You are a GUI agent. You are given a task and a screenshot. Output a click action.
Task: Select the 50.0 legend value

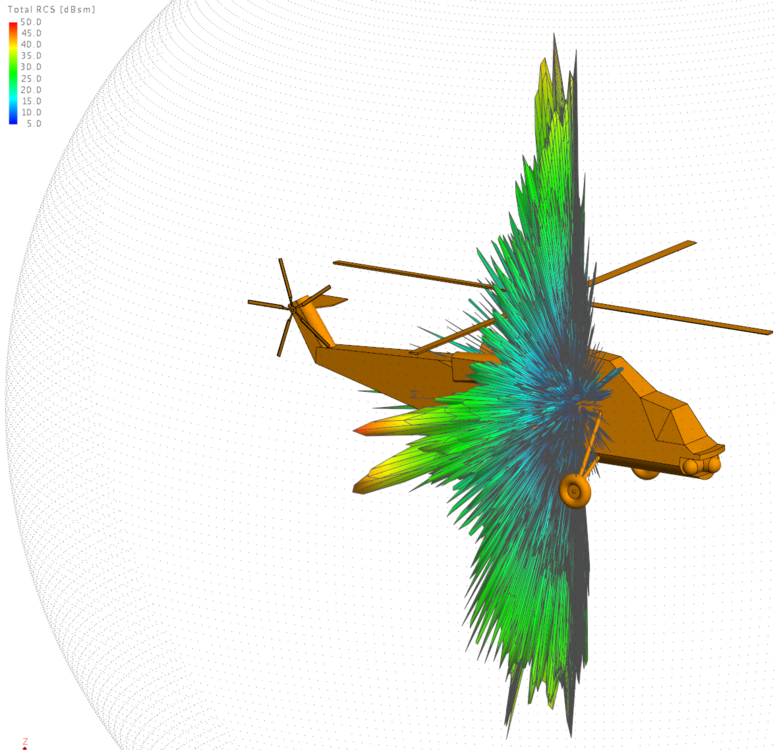point(31,22)
